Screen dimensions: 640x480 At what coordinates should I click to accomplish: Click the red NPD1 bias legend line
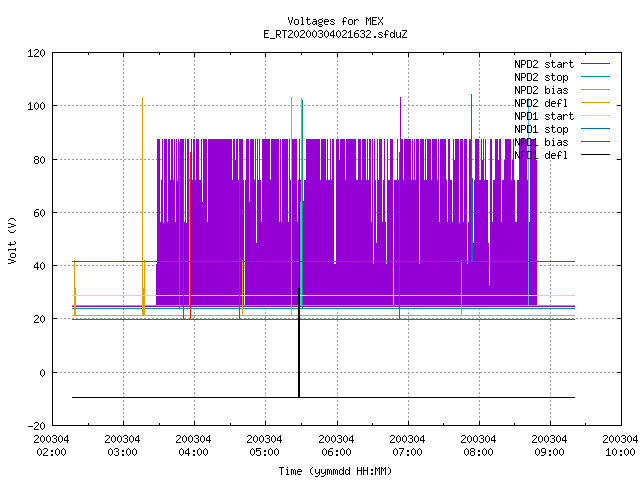pos(595,142)
